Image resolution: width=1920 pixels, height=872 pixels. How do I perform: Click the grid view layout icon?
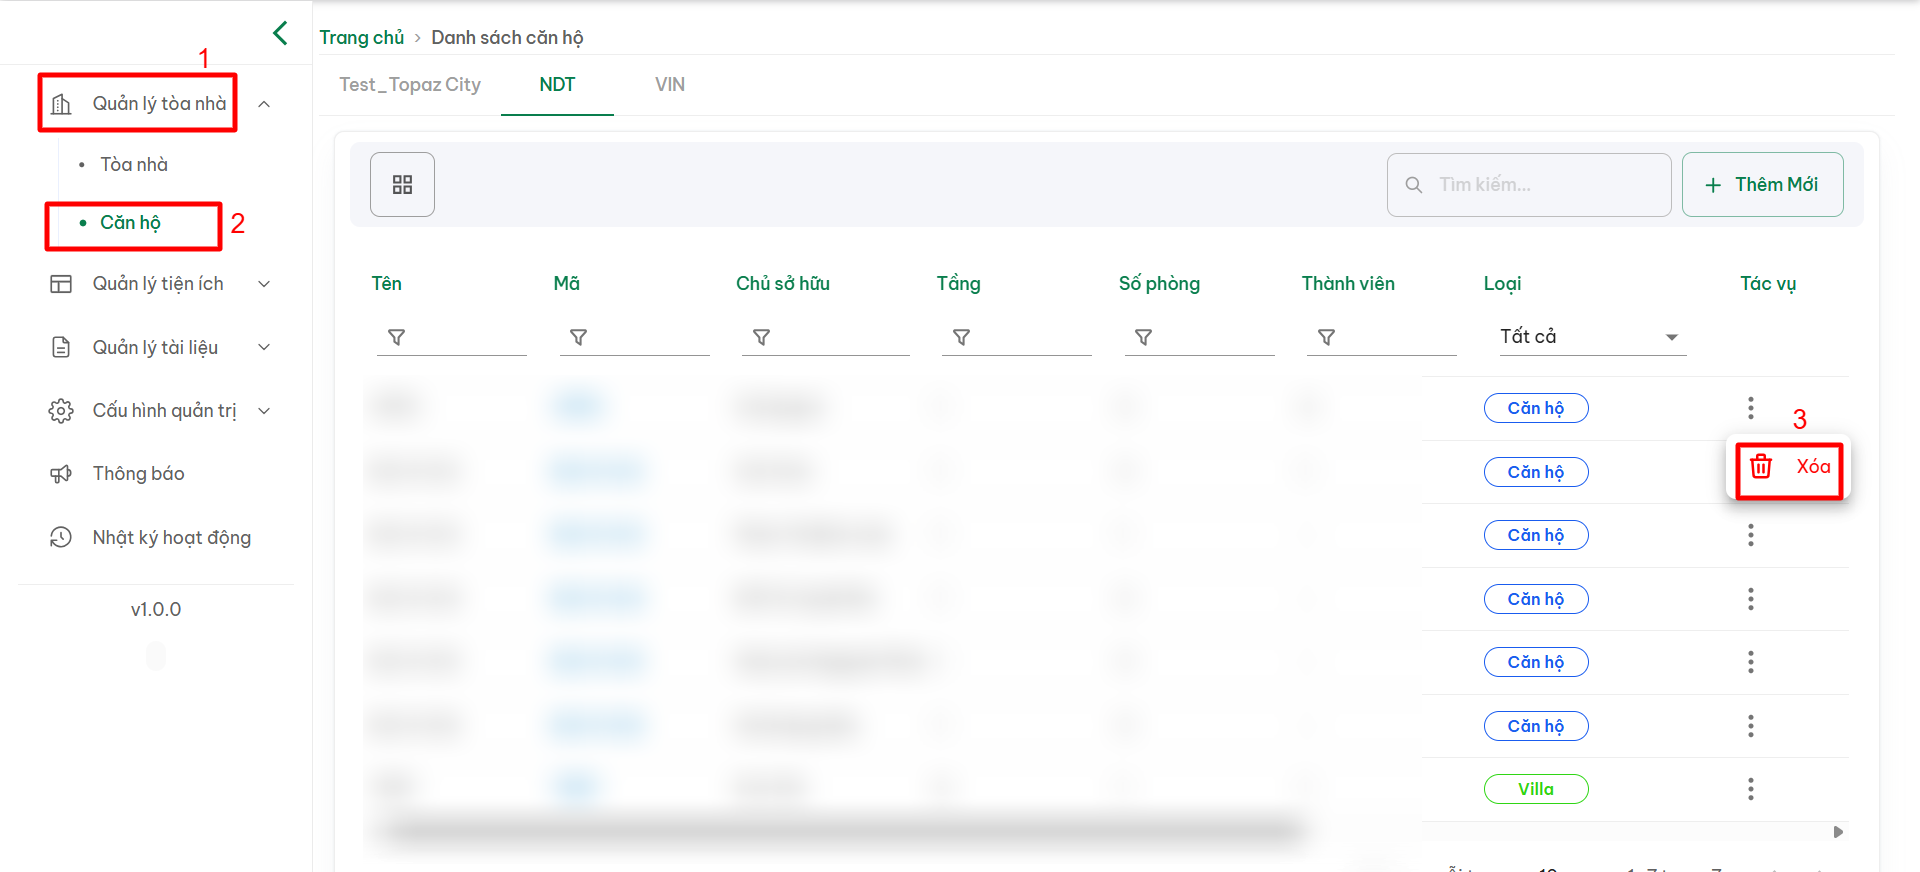tap(402, 185)
